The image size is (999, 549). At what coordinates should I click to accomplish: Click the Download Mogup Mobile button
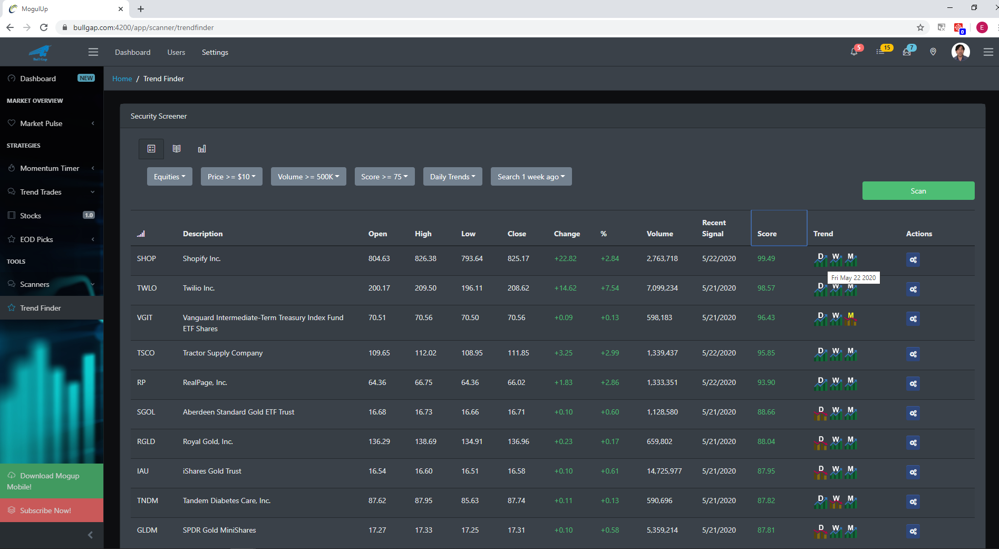click(52, 481)
